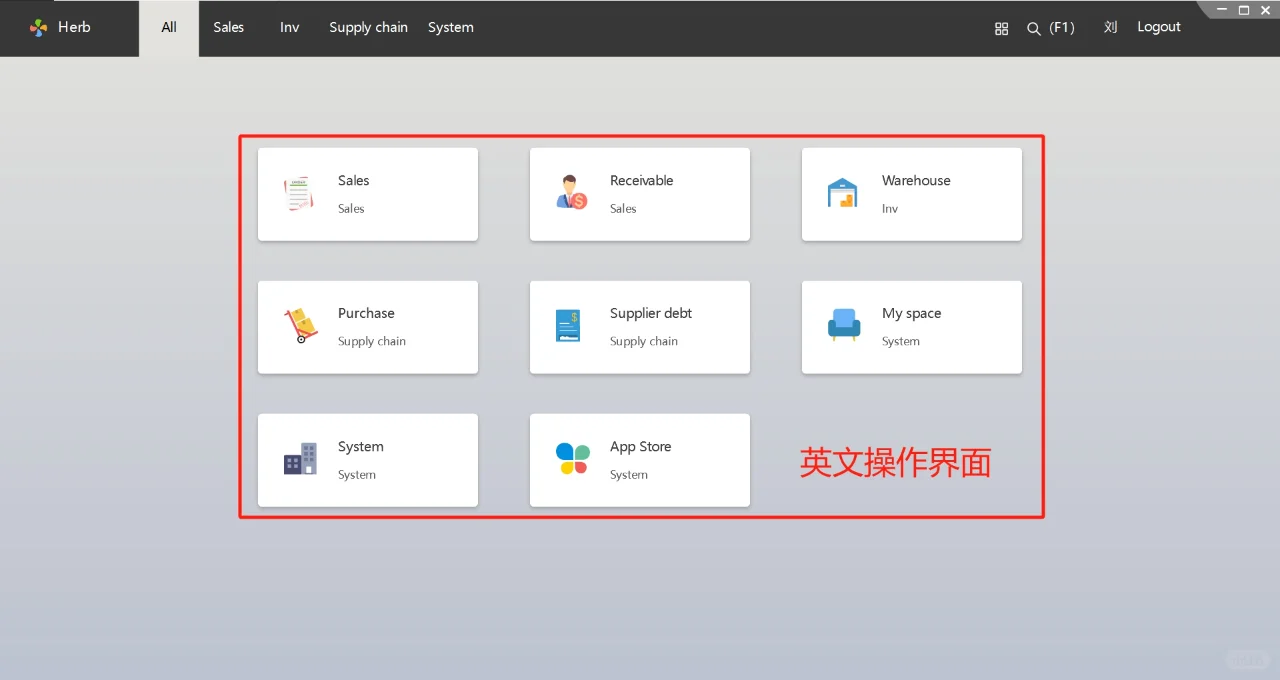Click the My space card title text

pos(911,313)
